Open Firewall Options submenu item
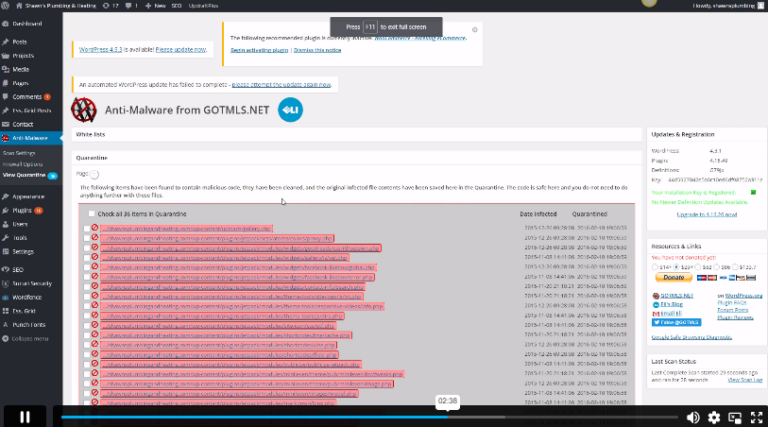The height and width of the screenshot is (427, 768). 23,165
